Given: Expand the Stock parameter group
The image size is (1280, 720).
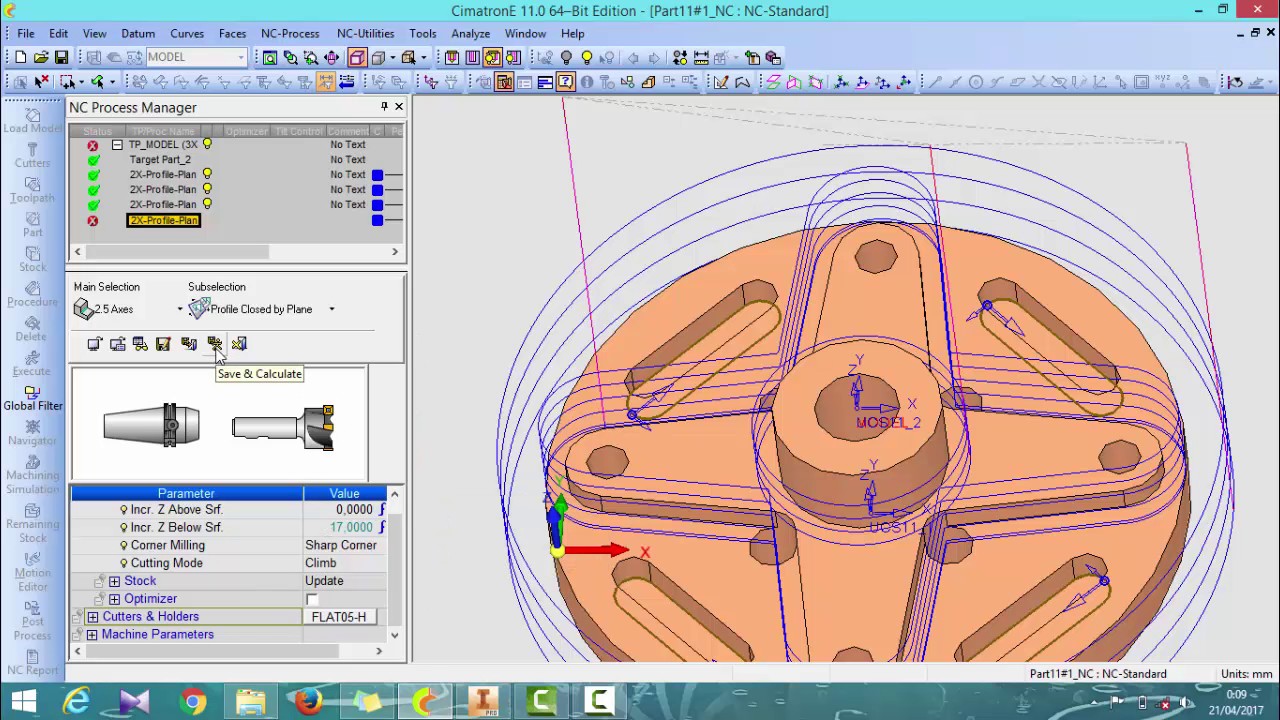Looking at the screenshot, I should coord(114,581).
